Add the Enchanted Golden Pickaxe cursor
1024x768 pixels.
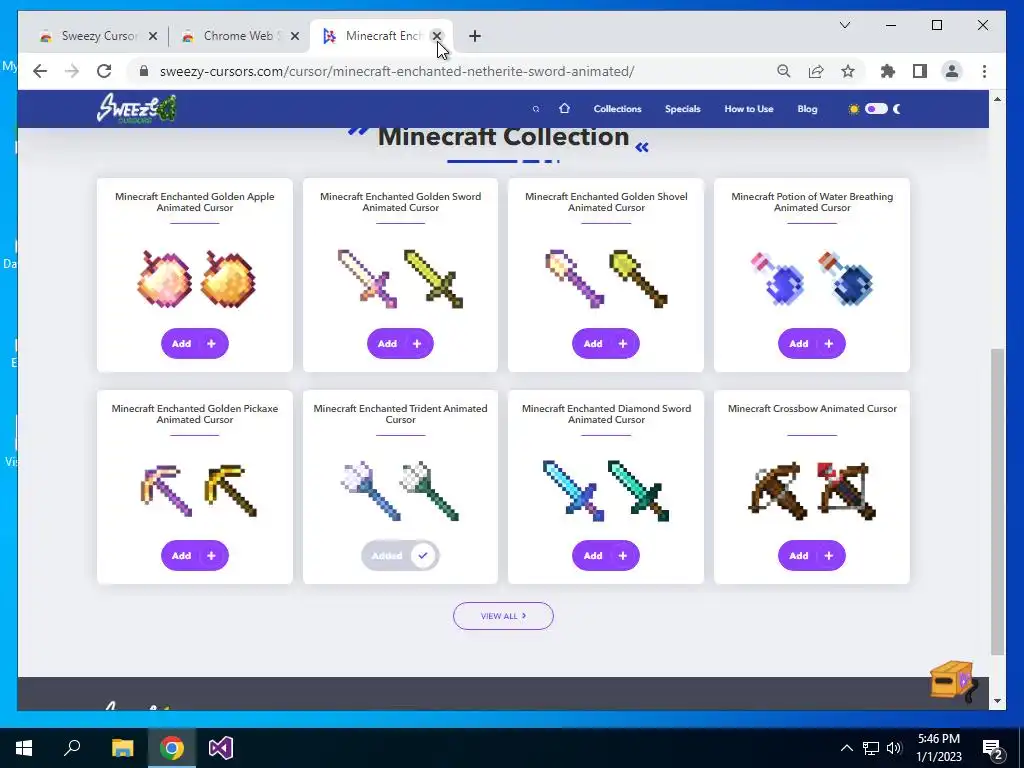tap(195, 556)
